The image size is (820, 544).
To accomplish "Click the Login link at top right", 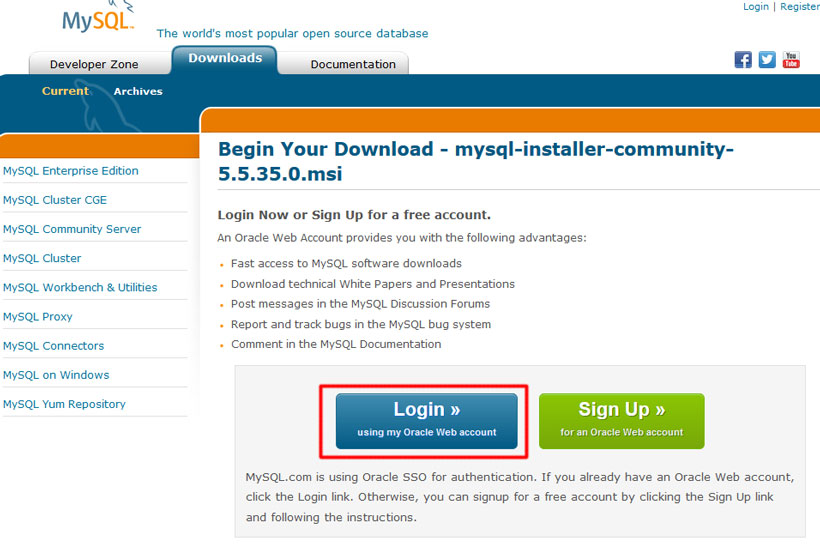I will (x=756, y=6).
